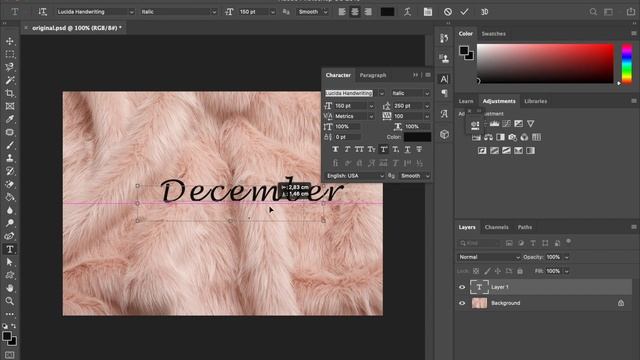This screenshot has width=640, height=360.
Task: Open the Create Warped Text dialog
Action: click(x=407, y=12)
